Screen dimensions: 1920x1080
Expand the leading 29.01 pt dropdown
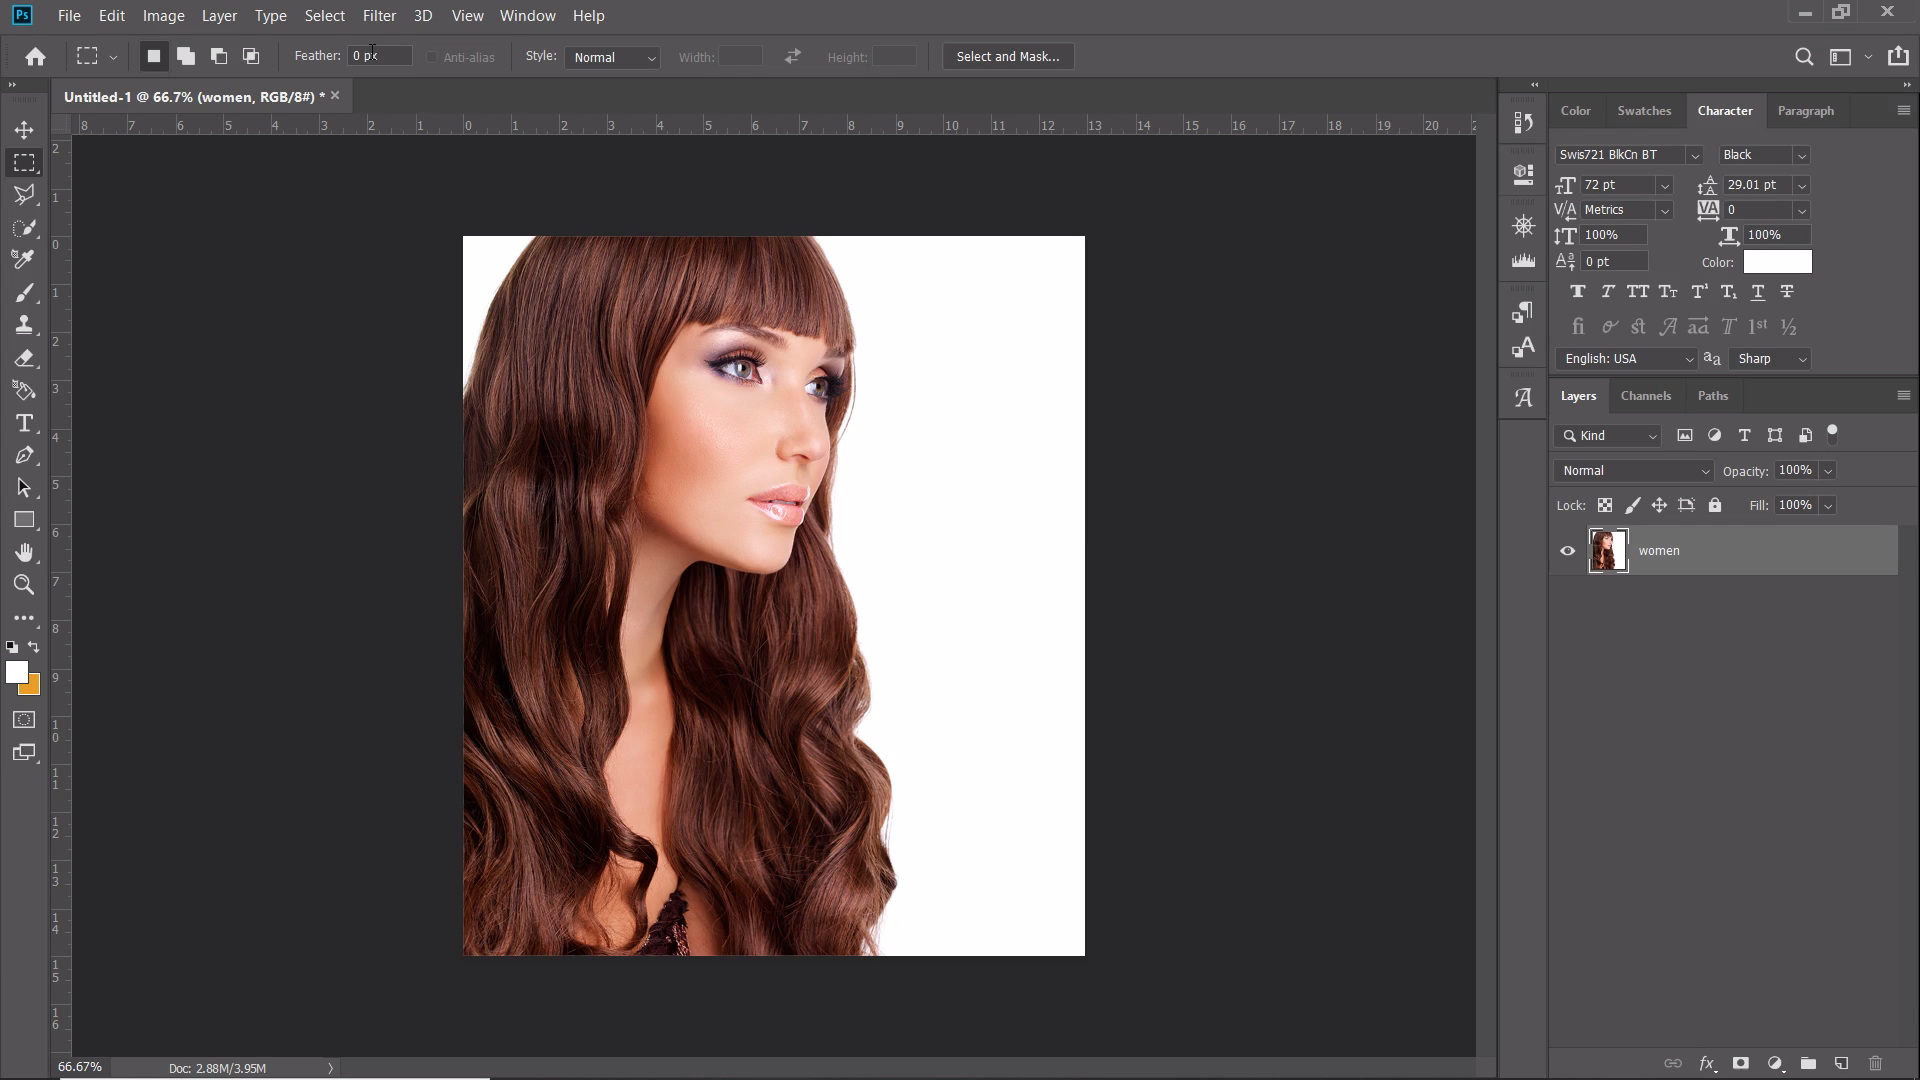tap(1802, 186)
